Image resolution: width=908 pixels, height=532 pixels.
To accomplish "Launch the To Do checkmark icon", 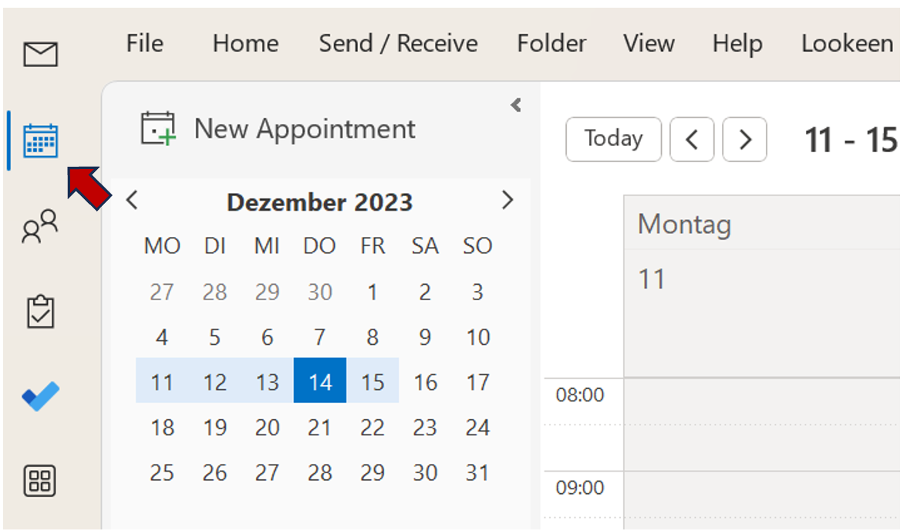I will 41,397.
